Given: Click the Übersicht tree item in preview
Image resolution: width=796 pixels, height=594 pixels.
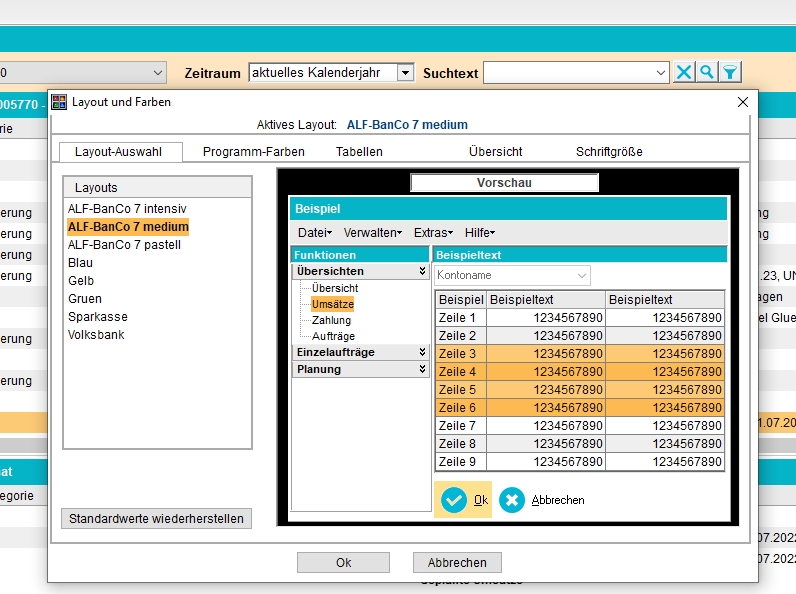Looking at the screenshot, I should click(x=335, y=288).
